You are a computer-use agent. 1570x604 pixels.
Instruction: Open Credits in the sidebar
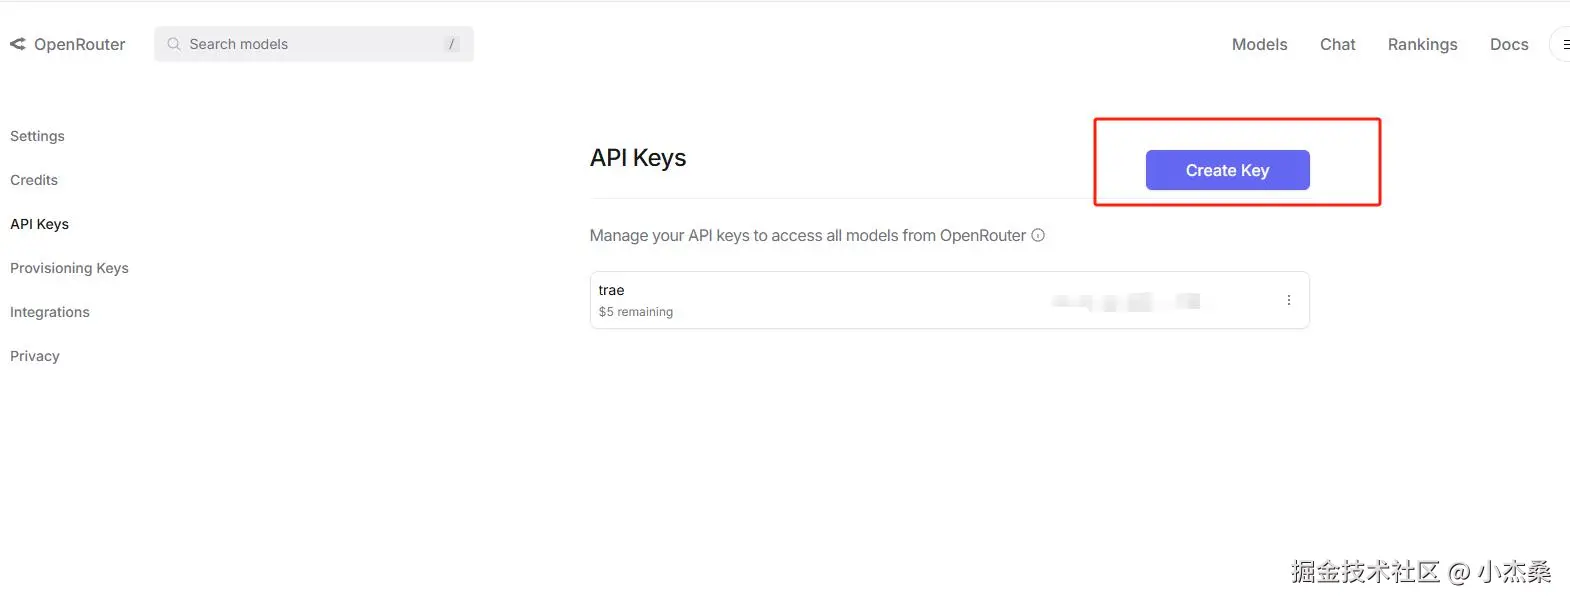coord(34,180)
